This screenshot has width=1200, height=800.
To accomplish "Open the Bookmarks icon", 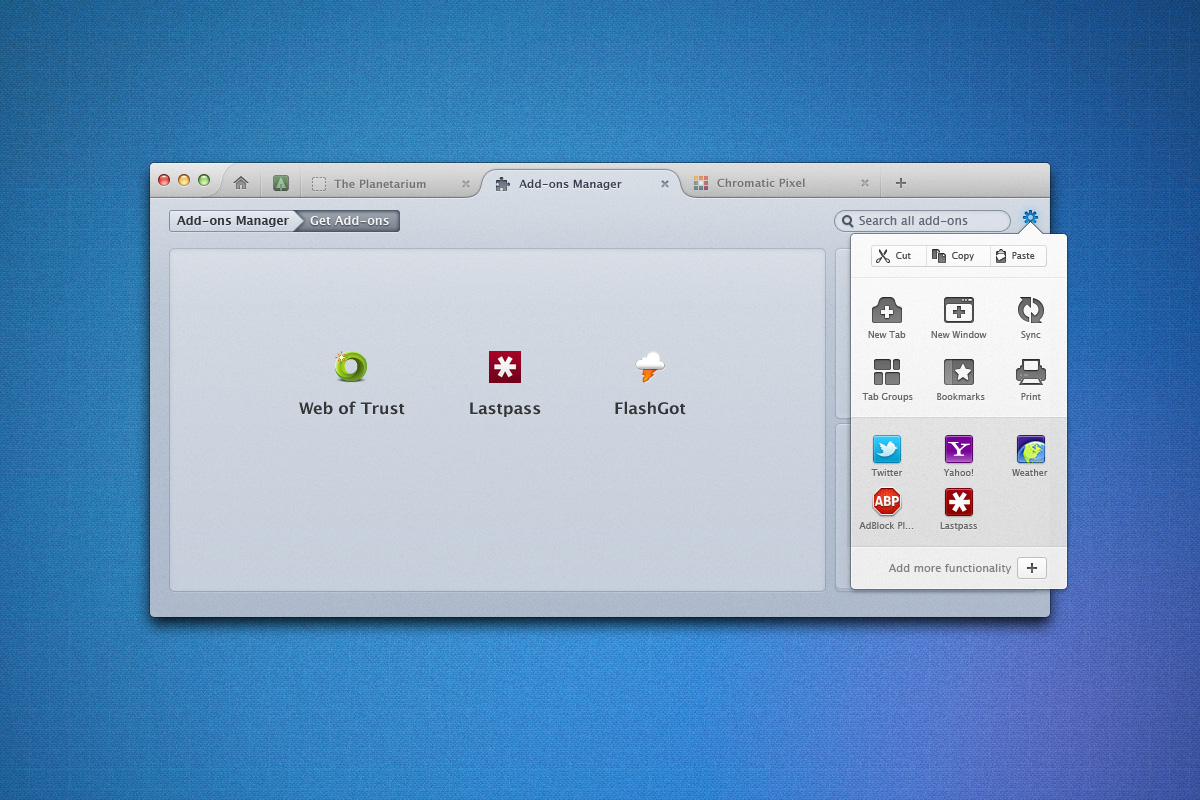I will coord(959,373).
